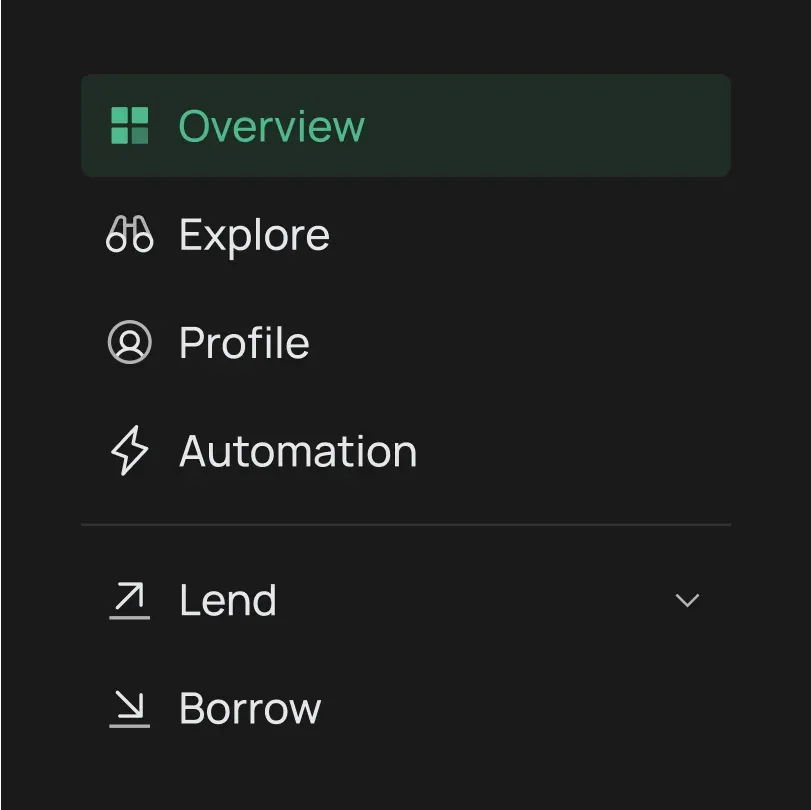This screenshot has height=810, width=811.
Task: Click the Explore binoculars icon
Action: [x=129, y=234]
